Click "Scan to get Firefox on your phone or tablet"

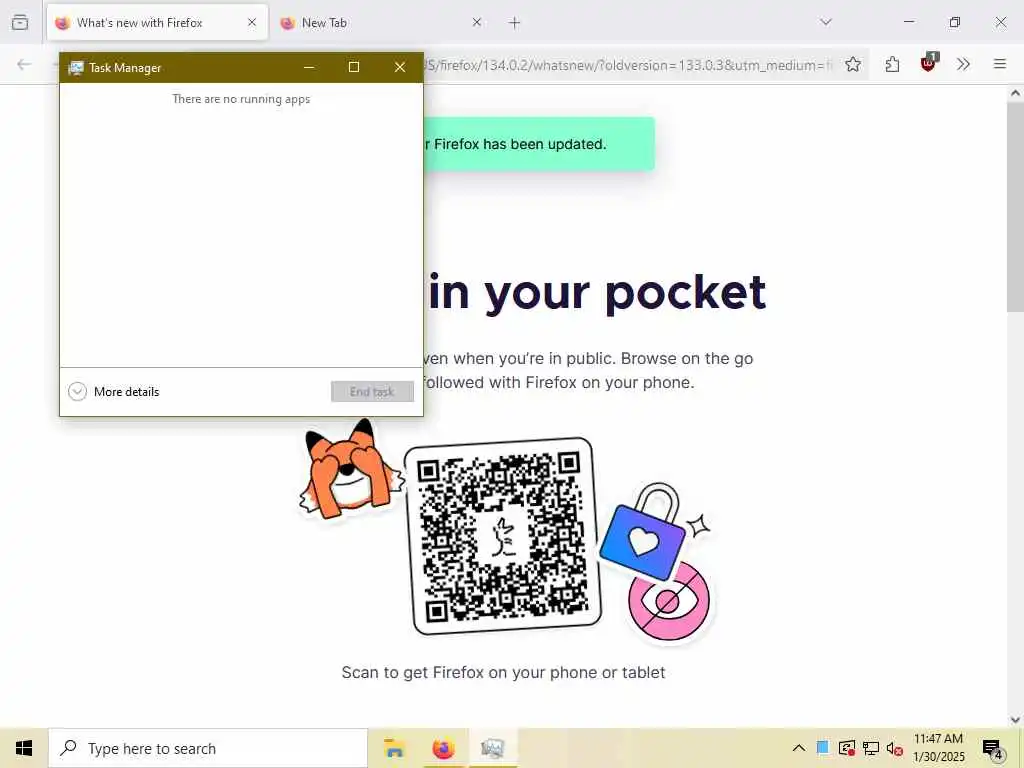click(x=504, y=673)
